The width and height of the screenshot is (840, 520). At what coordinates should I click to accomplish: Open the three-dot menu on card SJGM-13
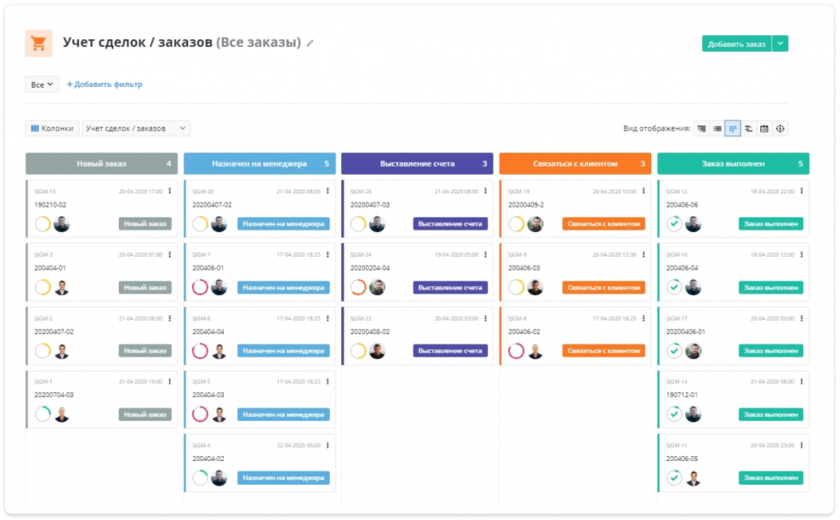[170, 191]
